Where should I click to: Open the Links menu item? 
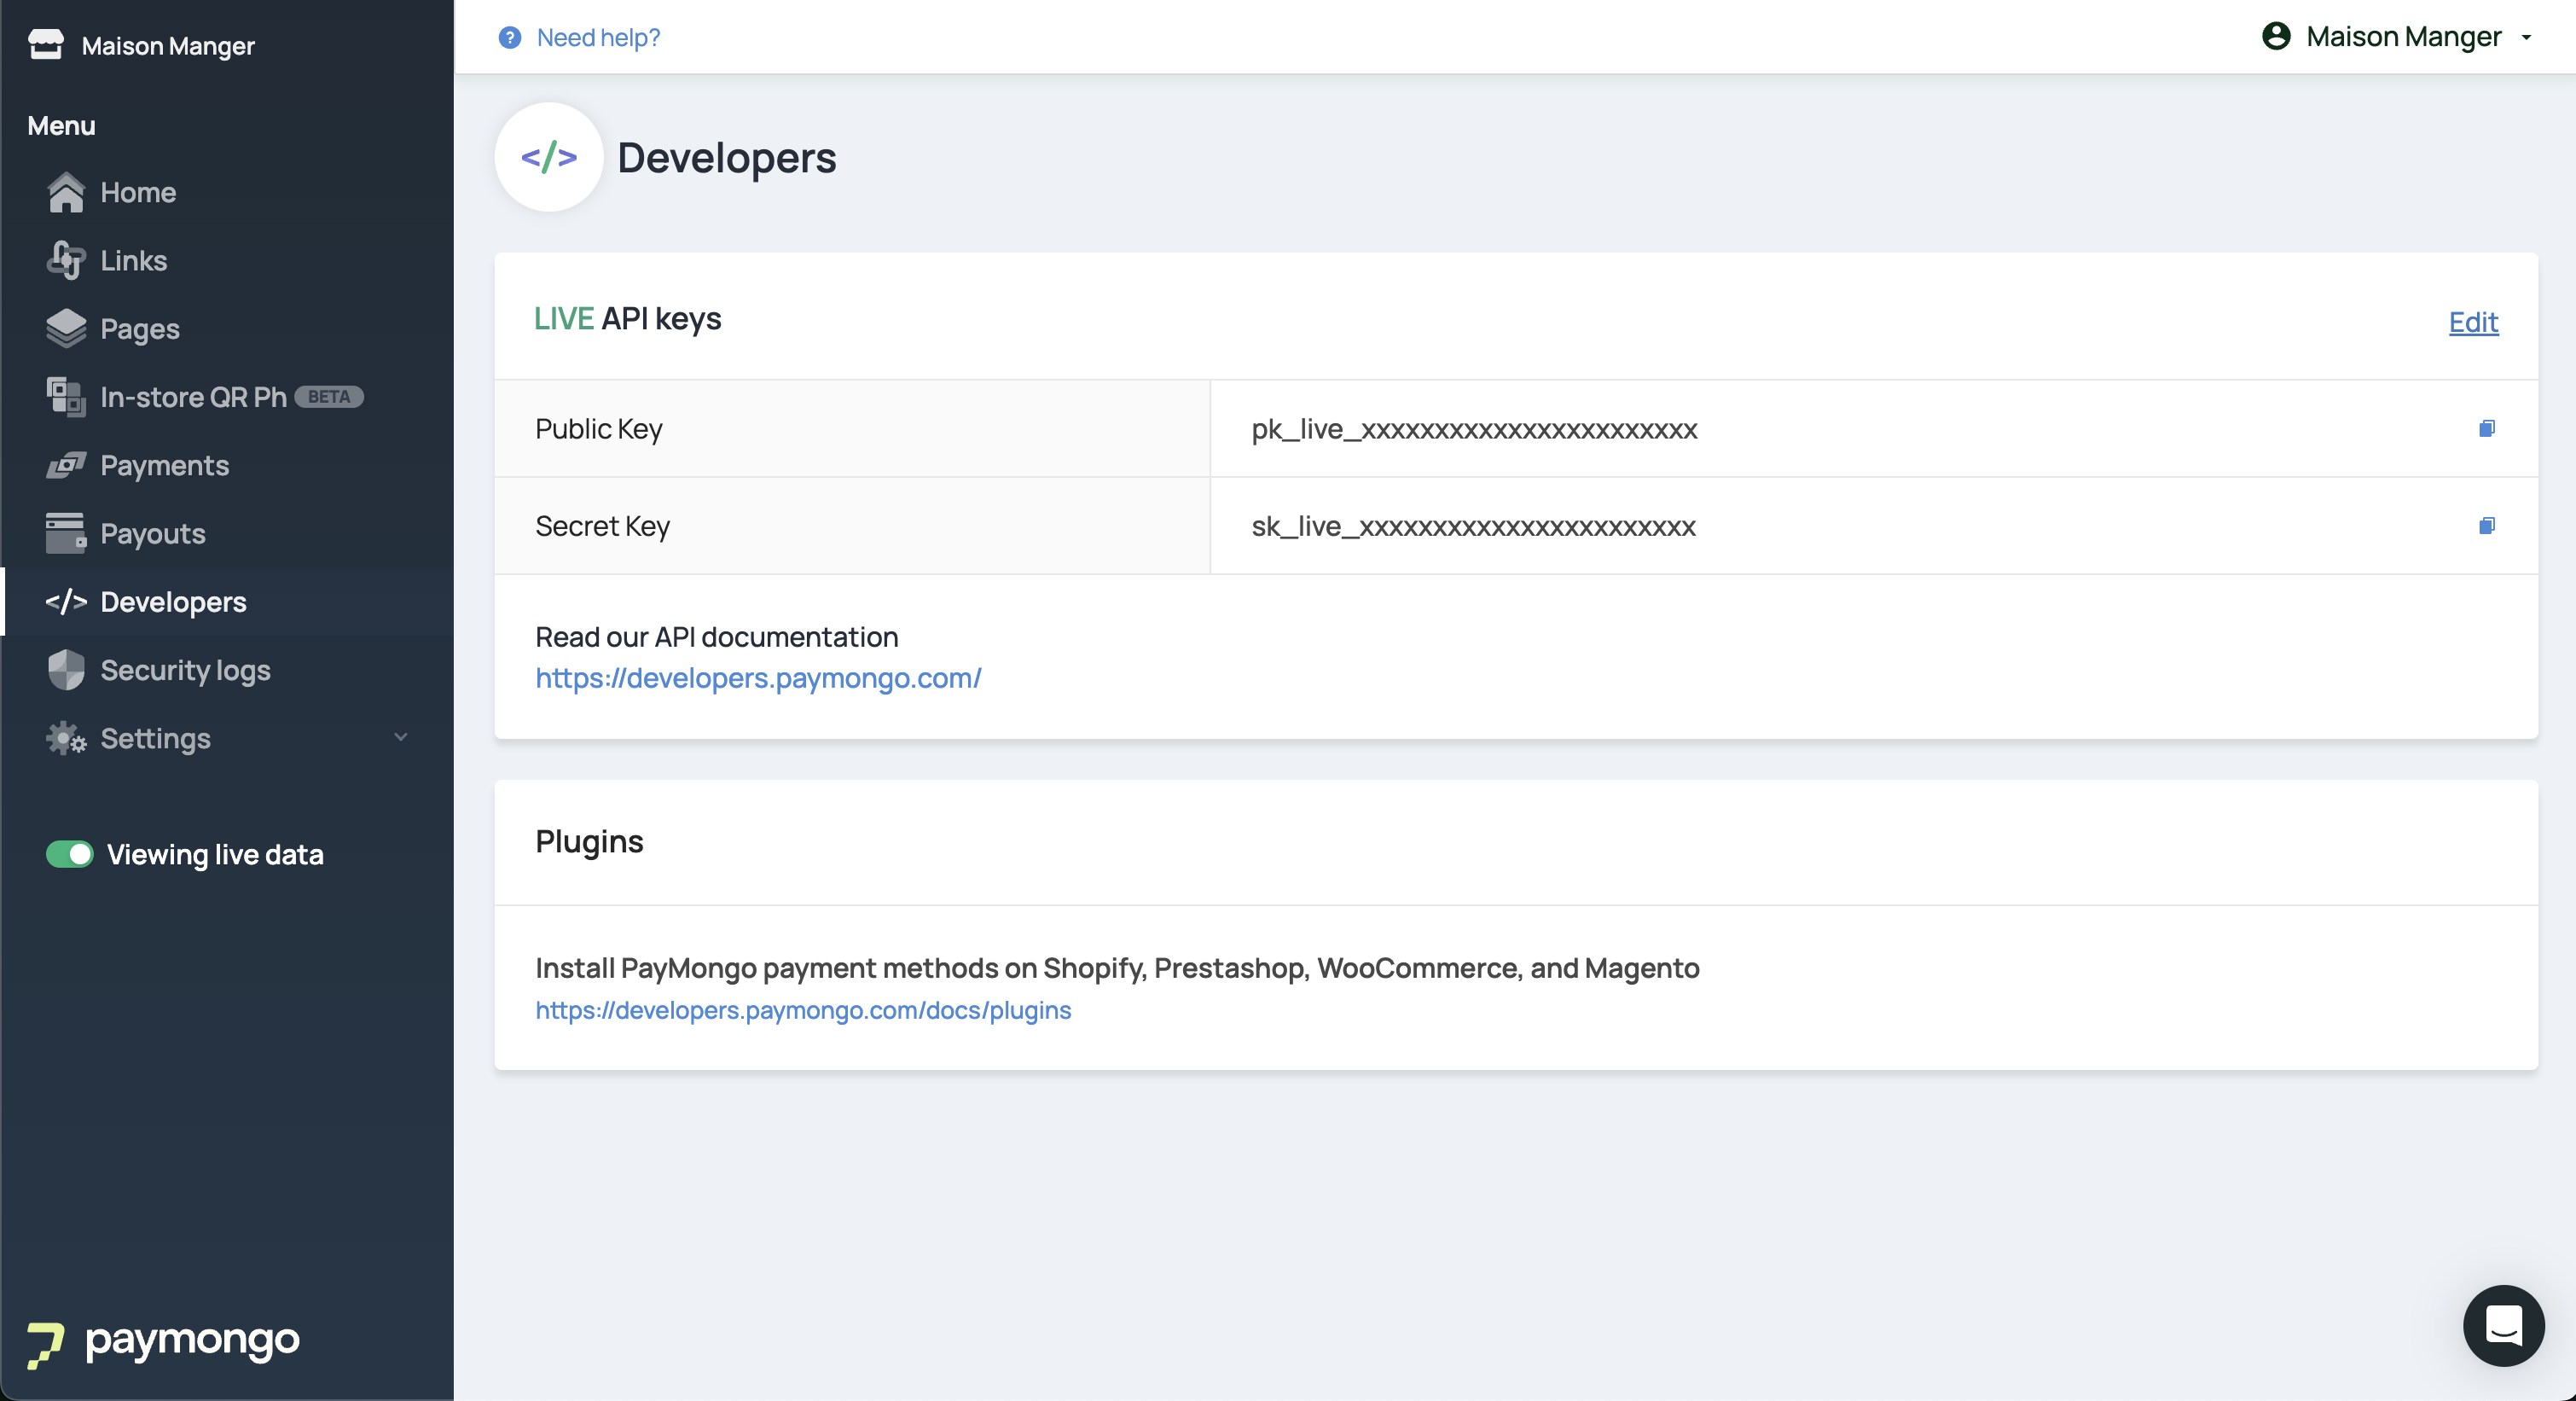click(x=228, y=260)
